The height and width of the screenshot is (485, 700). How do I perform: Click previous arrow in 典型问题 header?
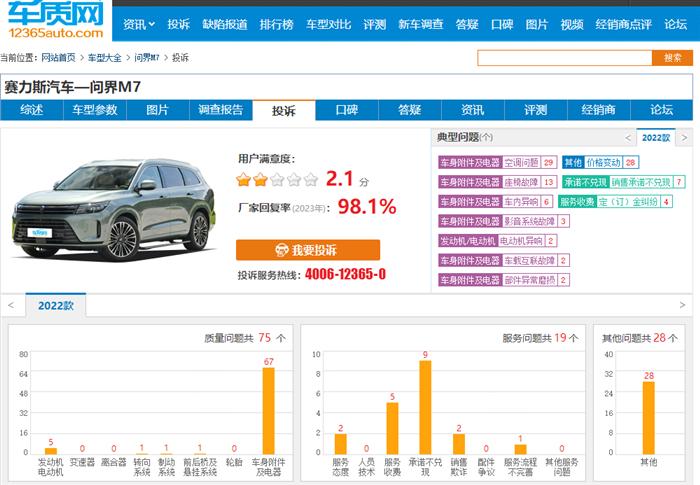[628, 138]
